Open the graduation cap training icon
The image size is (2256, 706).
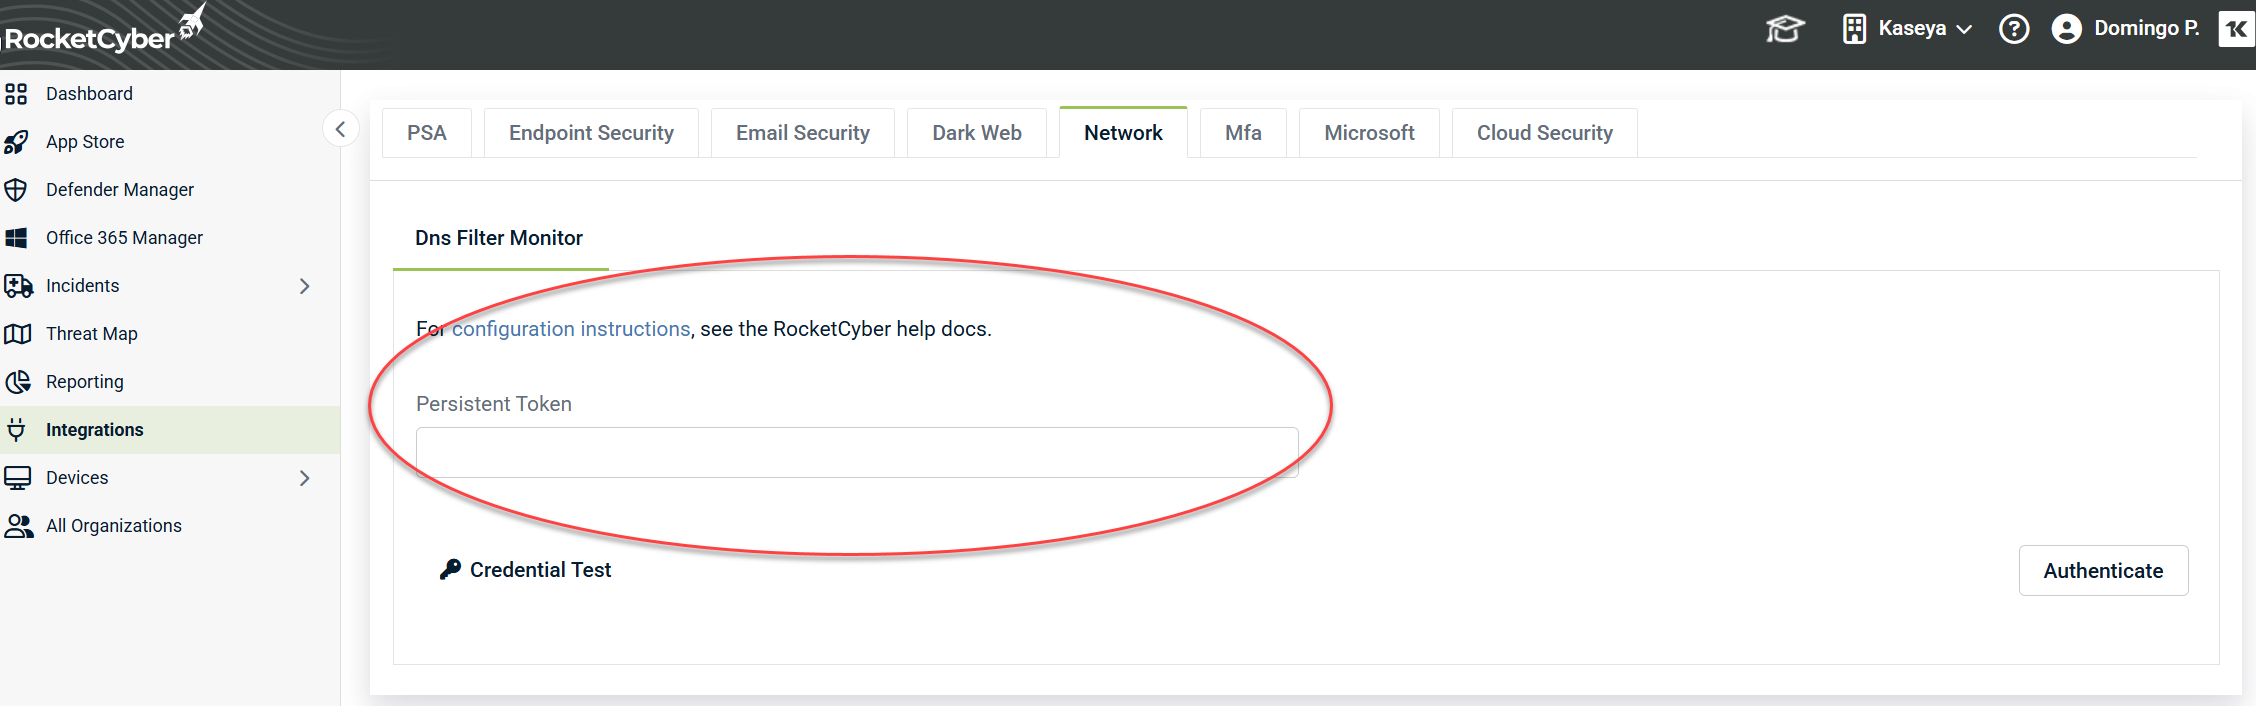point(1784,29)
